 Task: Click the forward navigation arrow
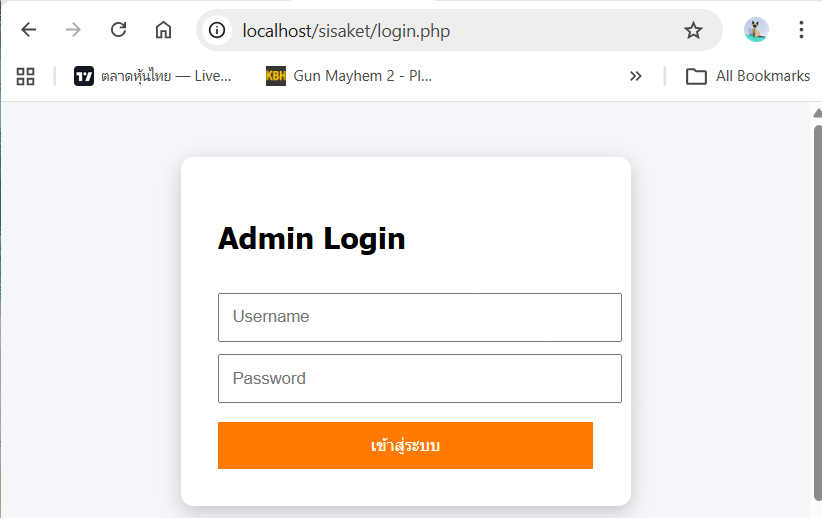(x=73, y=30)
